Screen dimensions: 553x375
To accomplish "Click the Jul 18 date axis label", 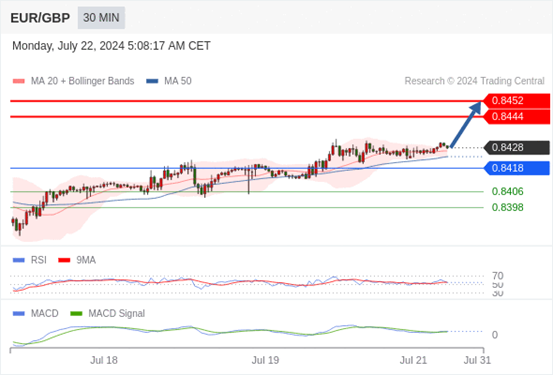I will (x=104, y=360).
